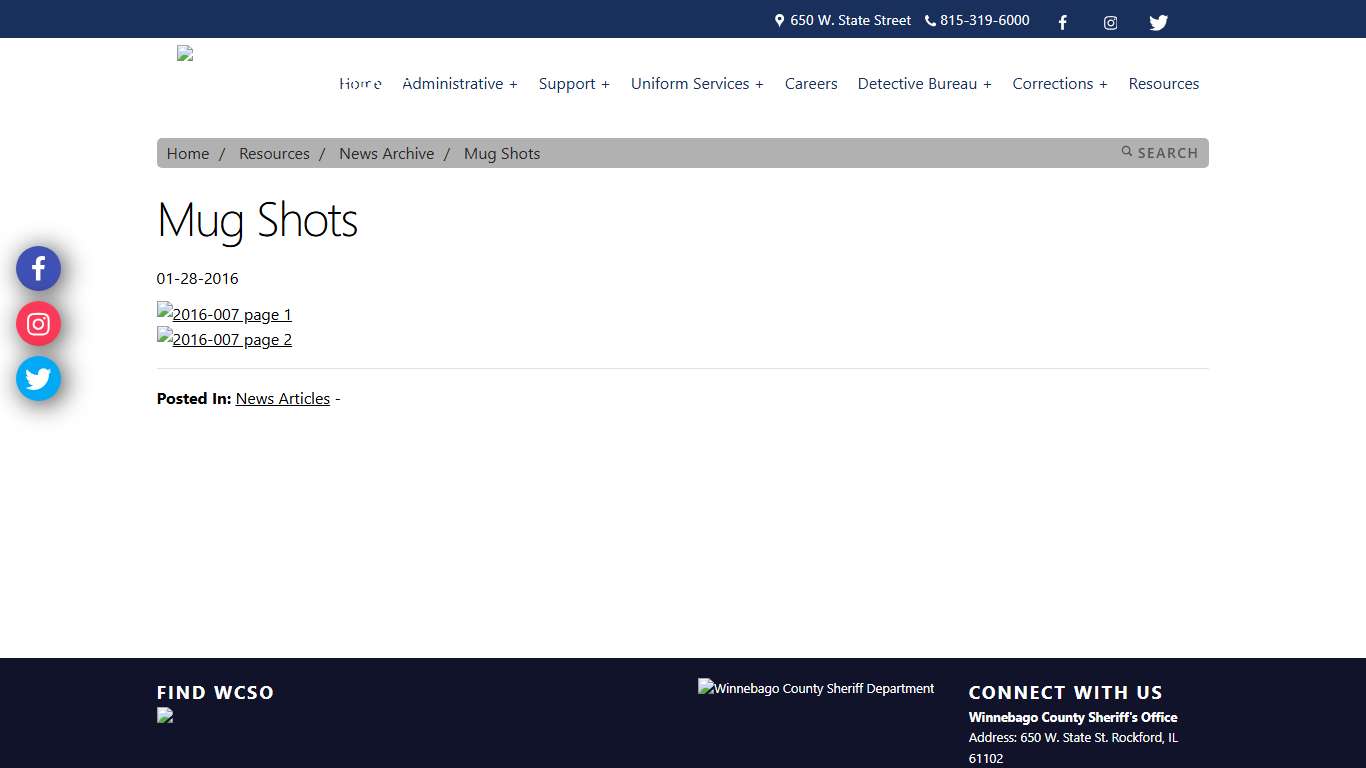Viewport: 1366px width, 768px height.
Task: Click News Archive in the breadcrumb
Action: (x=386, y=153)
